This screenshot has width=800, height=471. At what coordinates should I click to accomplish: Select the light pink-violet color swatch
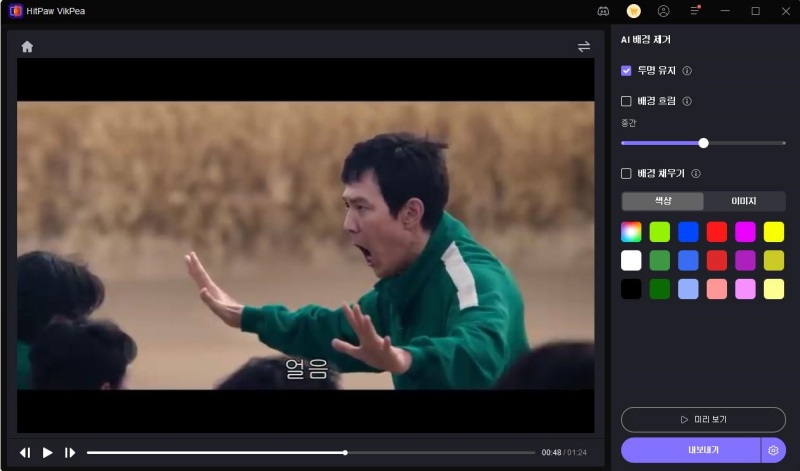(x=745, y=289)
